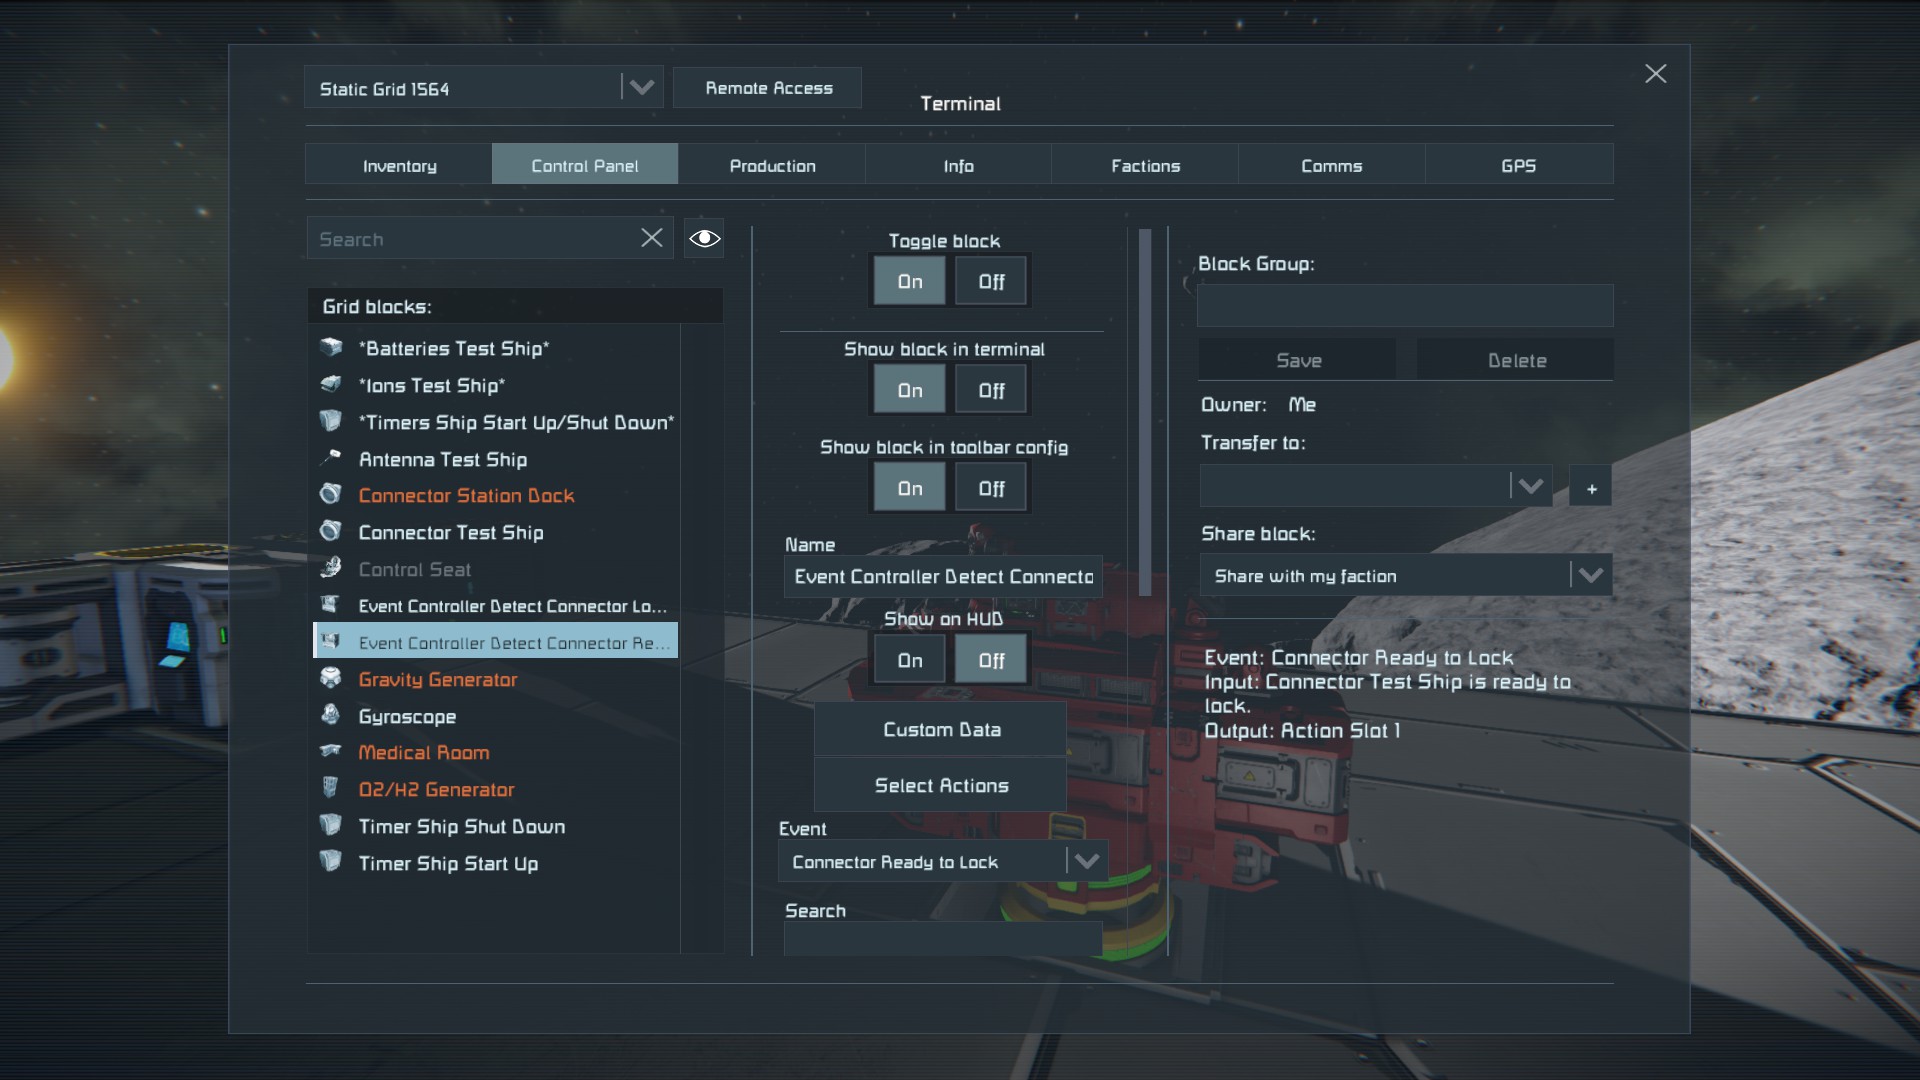Image resolution: width=1920 pixels, height=1080 pixels.
Task: Turn Toggle block Off
Action: (991, 281)
